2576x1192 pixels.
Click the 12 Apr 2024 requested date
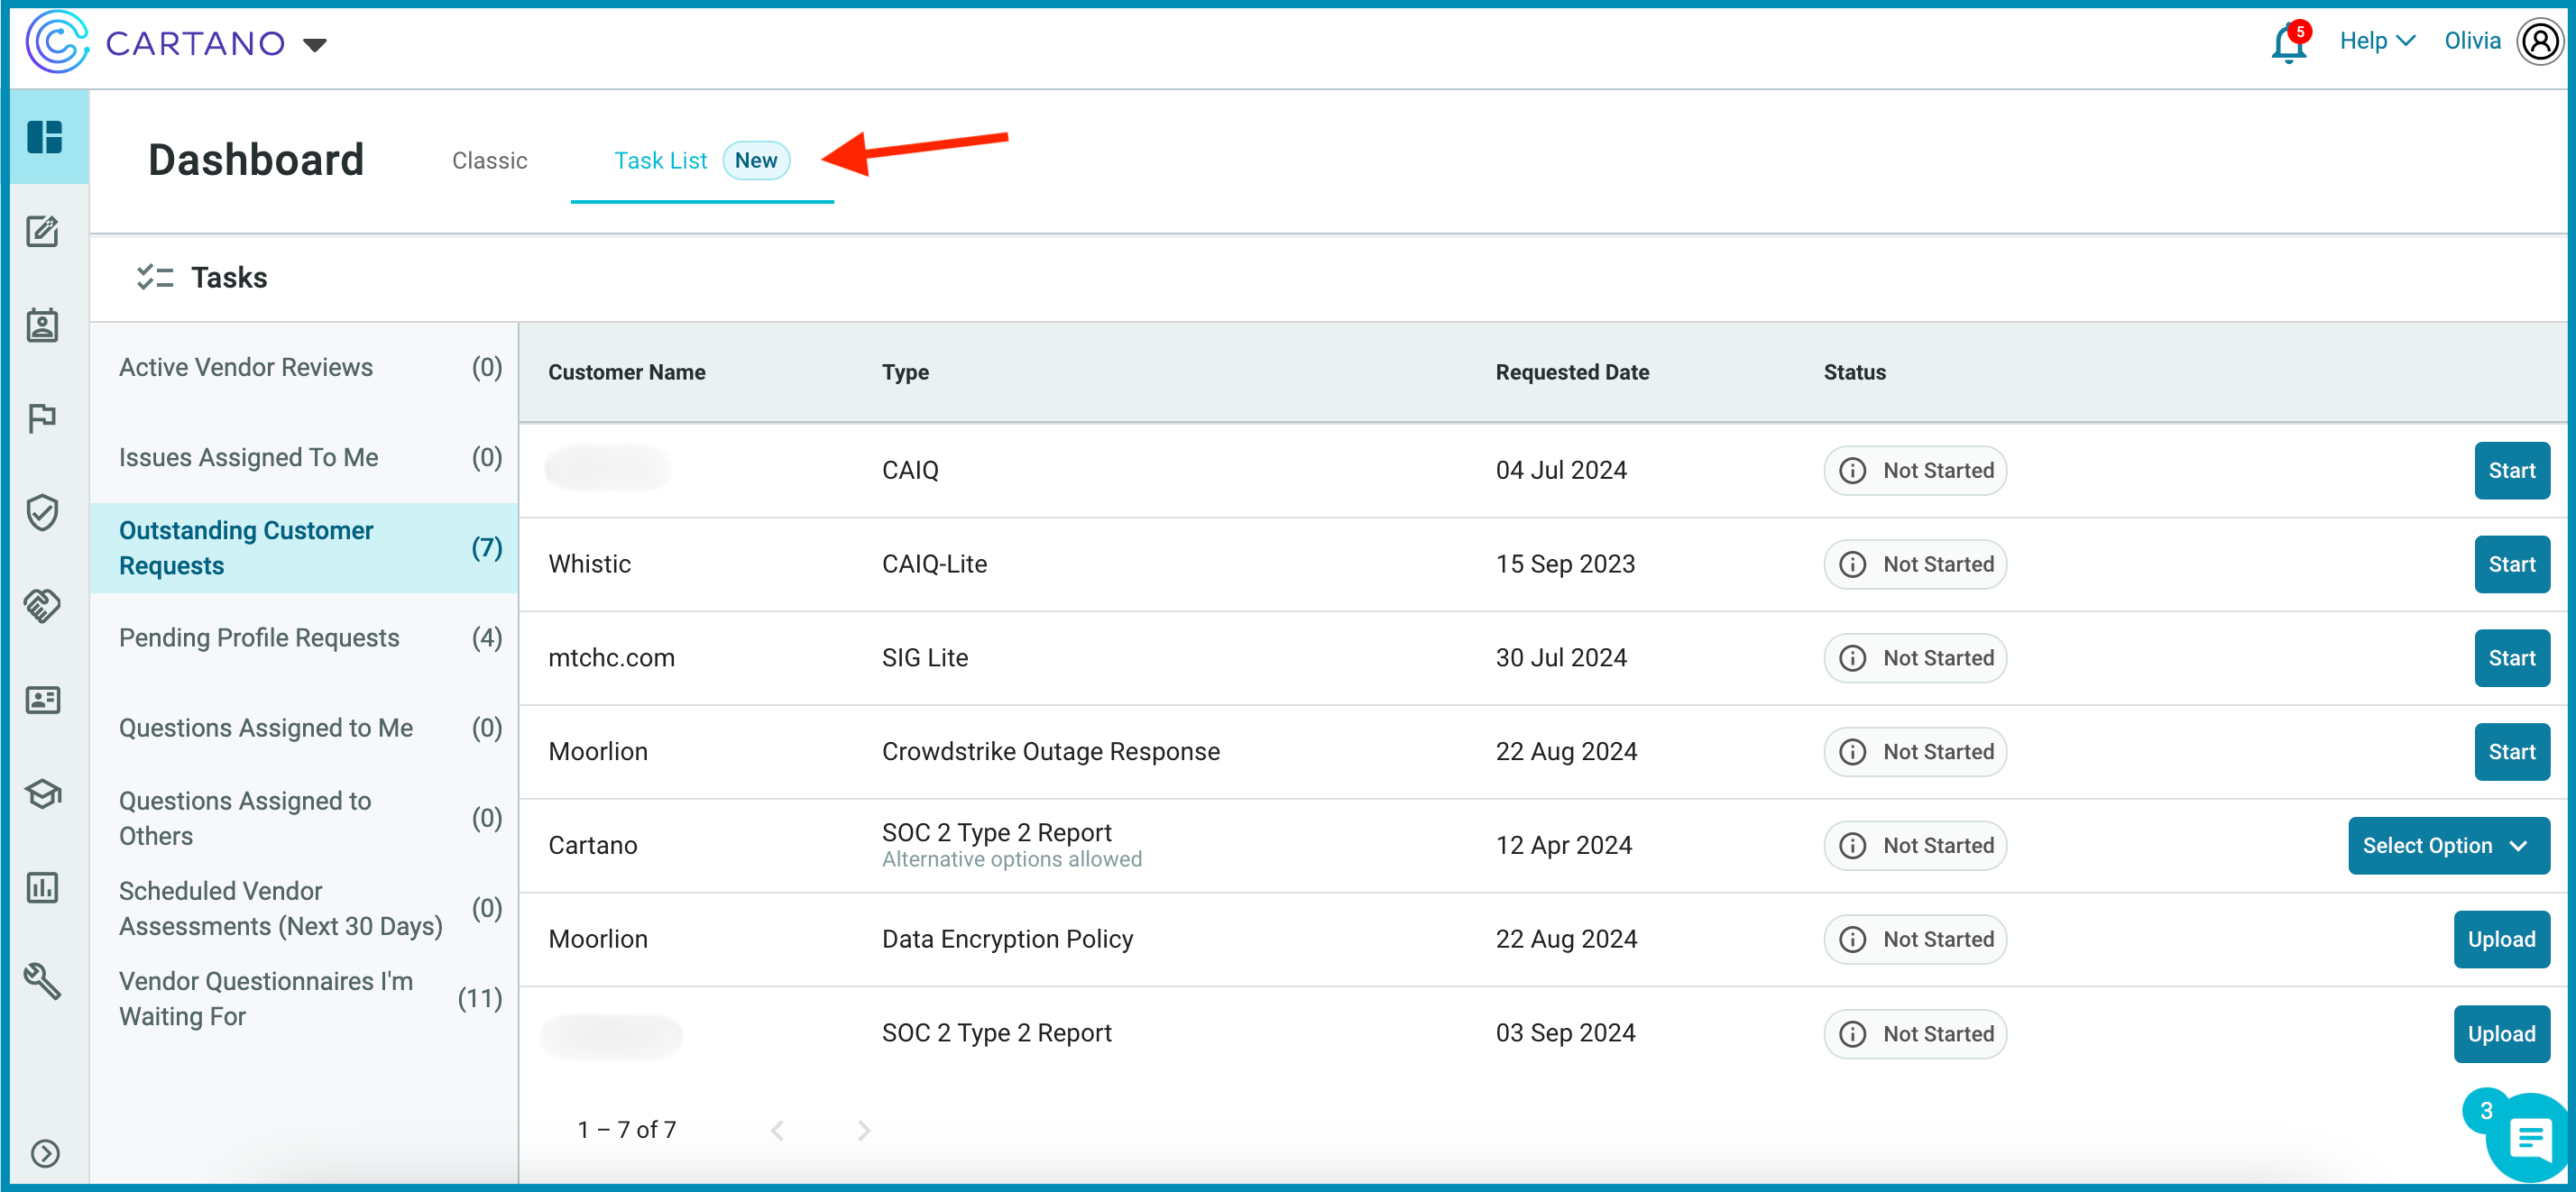(1563, 846)
